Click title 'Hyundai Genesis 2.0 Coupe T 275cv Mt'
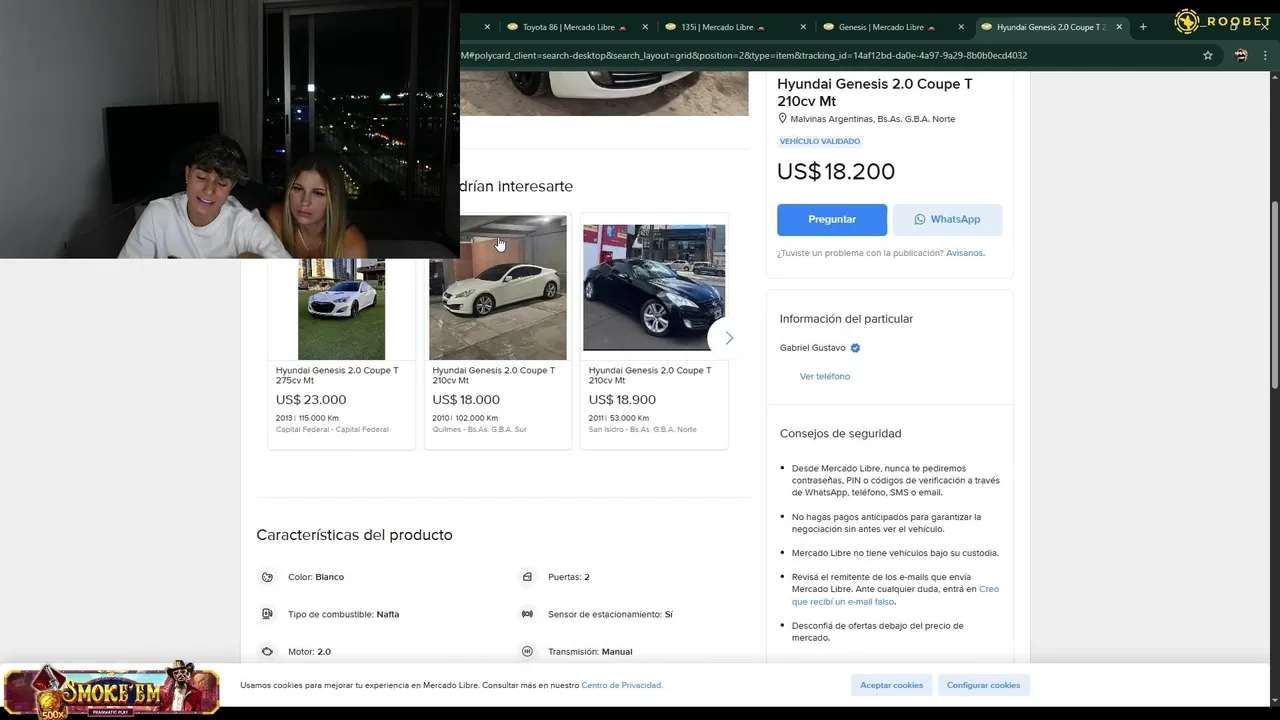Viewport: 1280px width, 720px height. click(x=337, y=375)
